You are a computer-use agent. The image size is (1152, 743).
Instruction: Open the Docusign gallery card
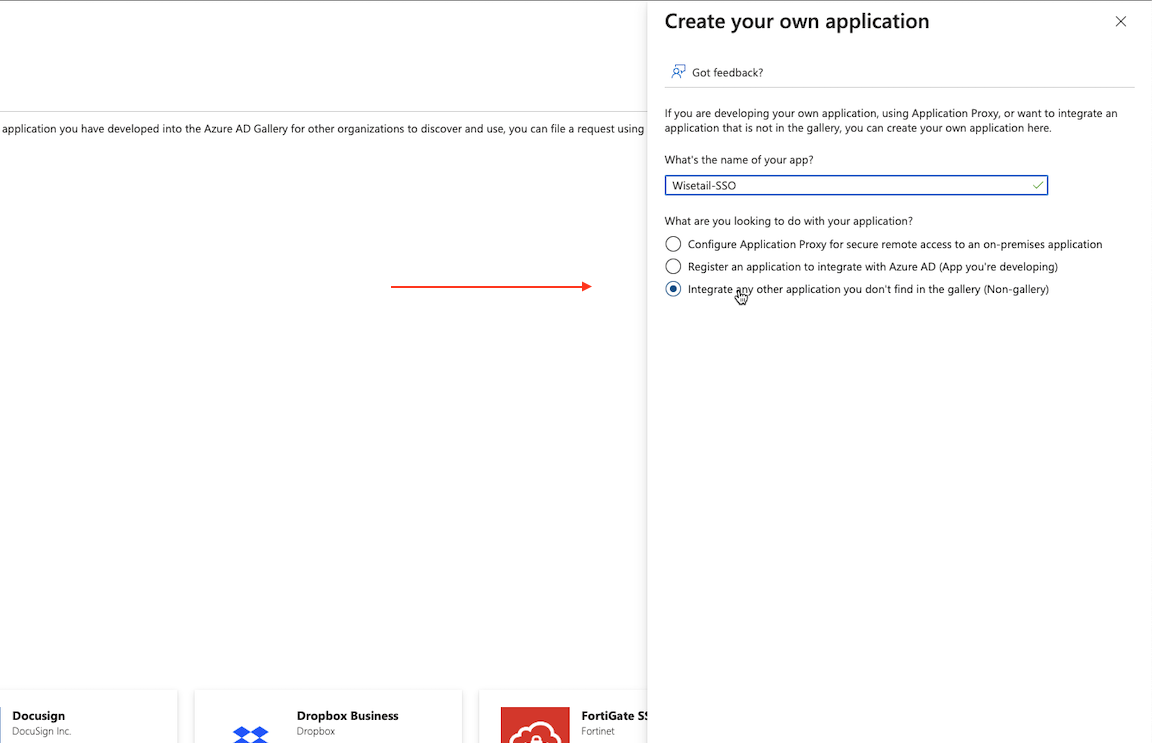click(x=88, y=717)
